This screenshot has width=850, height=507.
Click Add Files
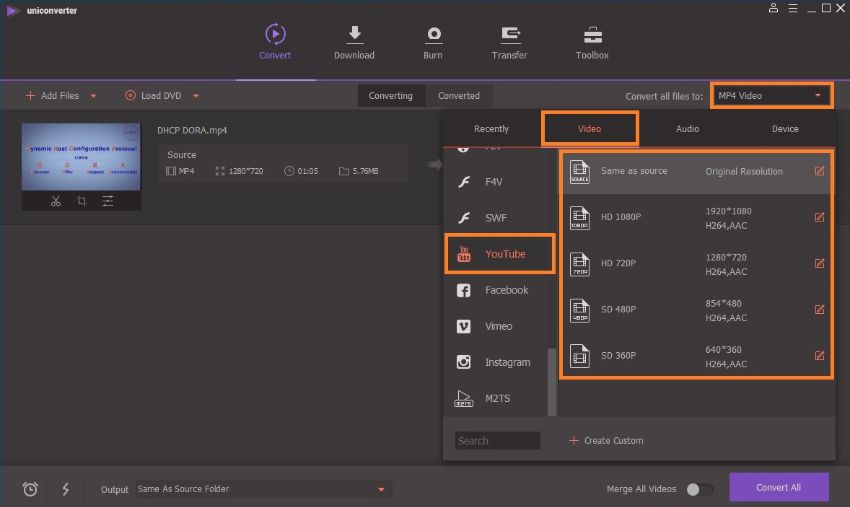click(x=53, y=96)
